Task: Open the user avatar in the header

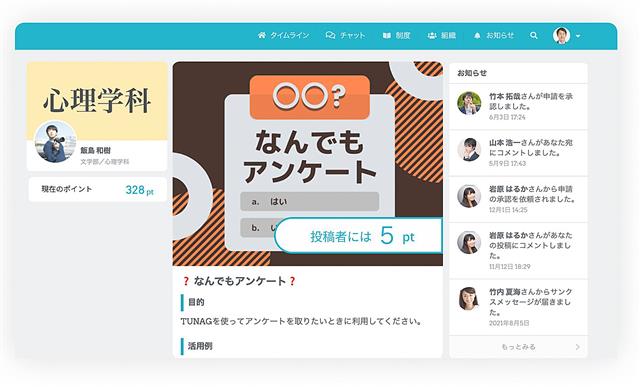Action: pyautogui.click(x=561, y=35)
